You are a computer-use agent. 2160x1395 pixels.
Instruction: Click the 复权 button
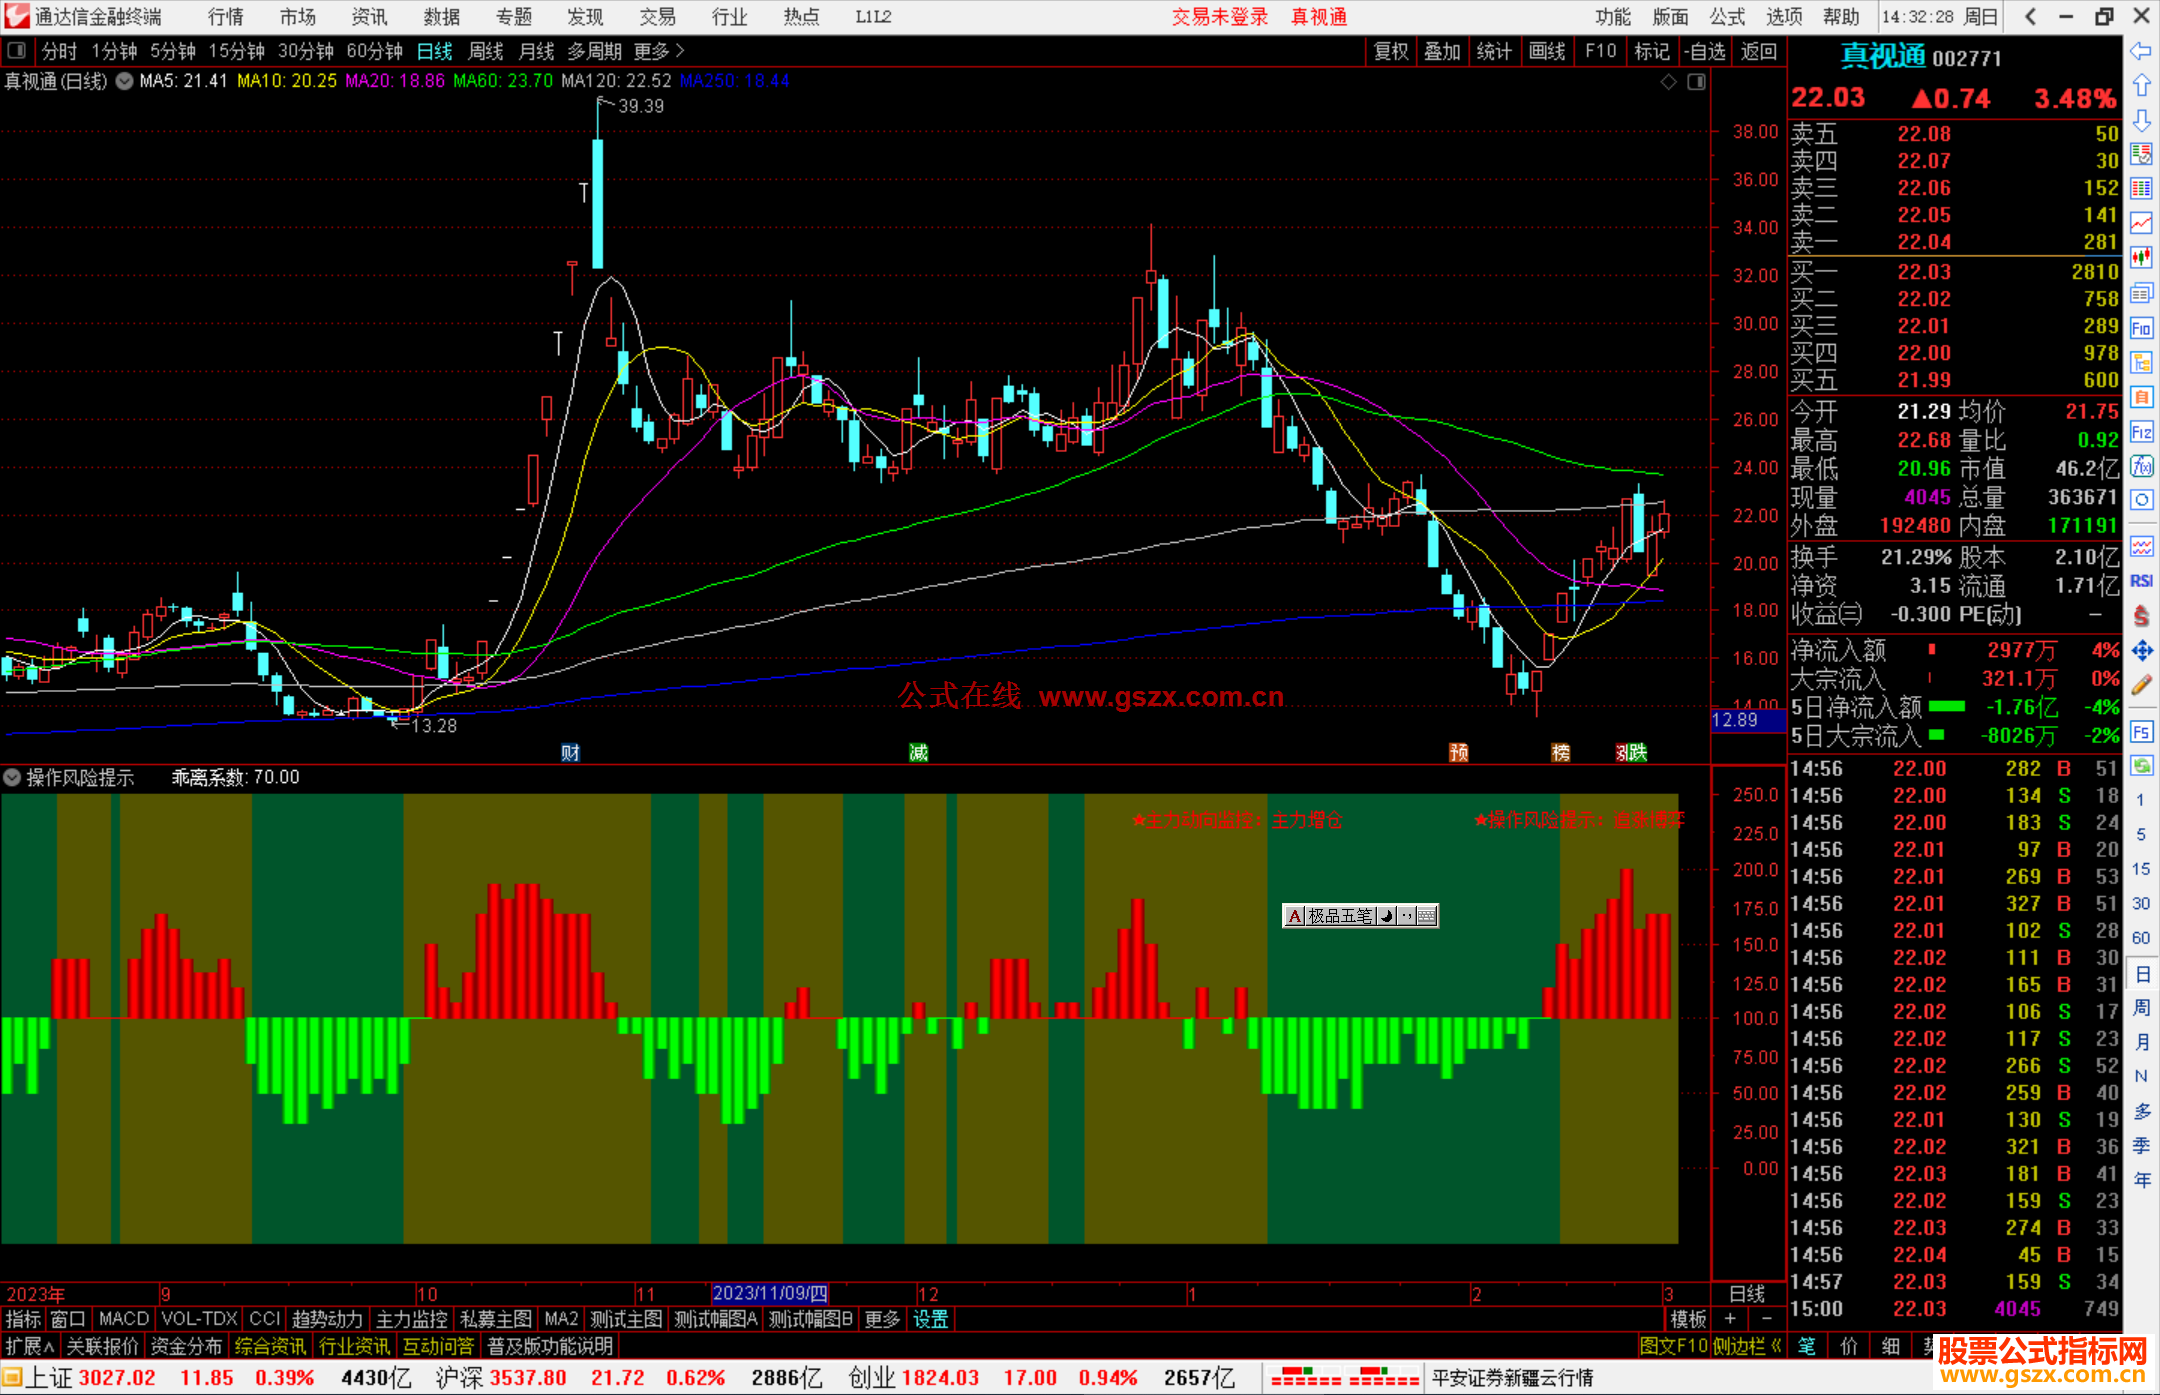(x=1391, y=51)
